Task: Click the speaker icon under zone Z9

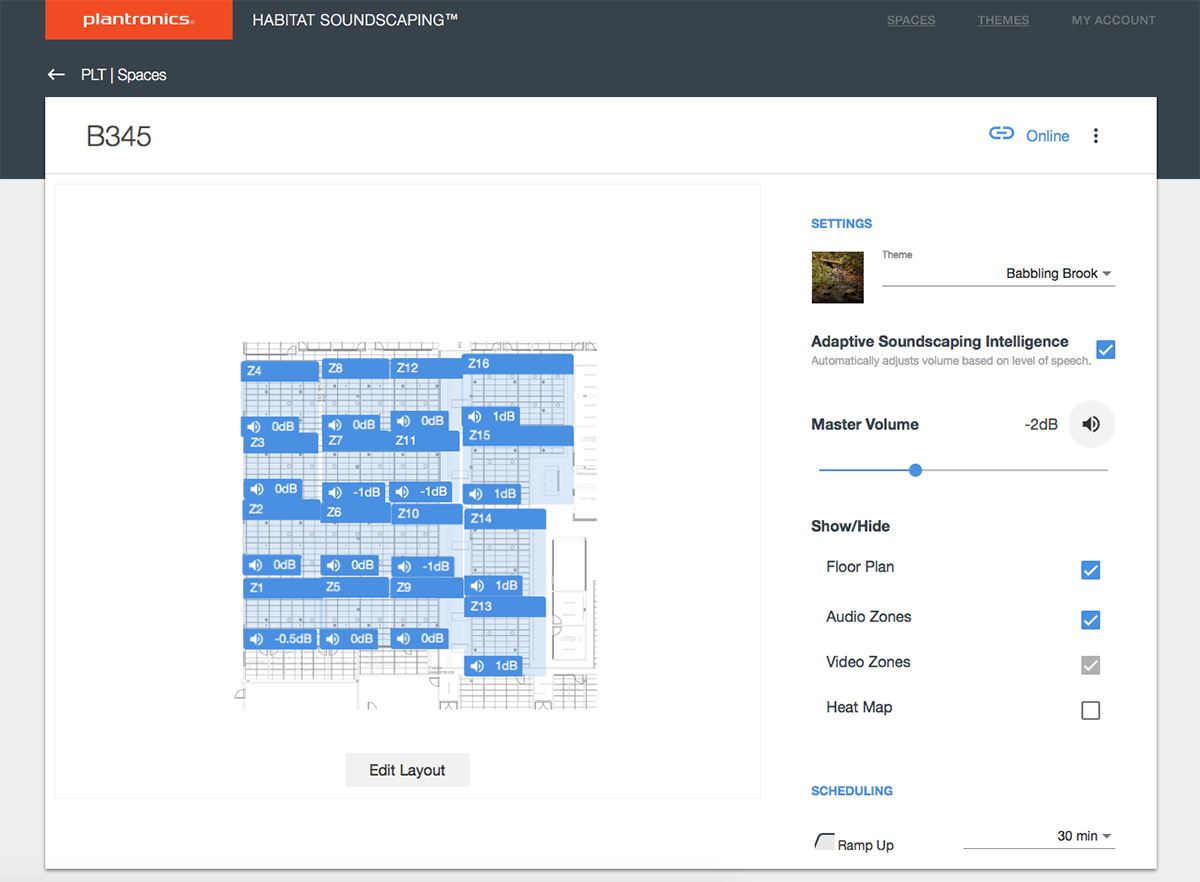Action: [403, 638]
